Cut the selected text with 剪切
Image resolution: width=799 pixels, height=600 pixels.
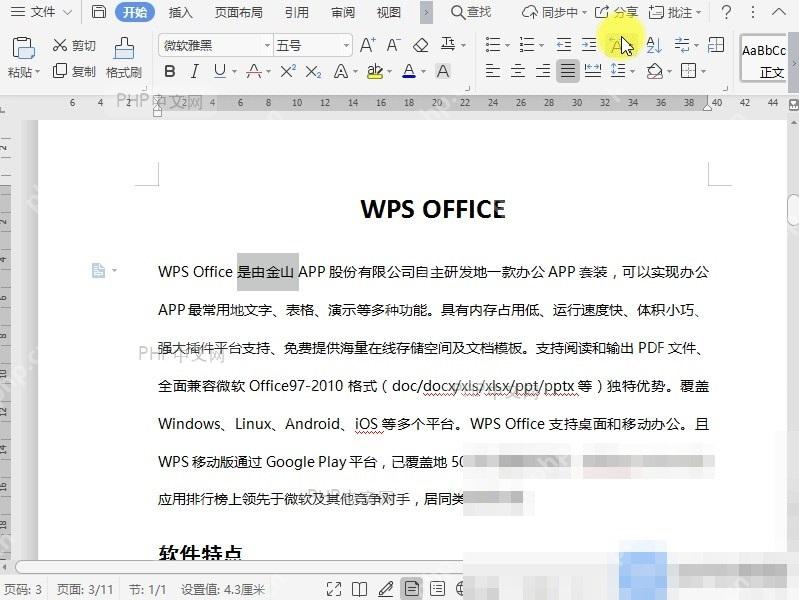pos(74,45)
